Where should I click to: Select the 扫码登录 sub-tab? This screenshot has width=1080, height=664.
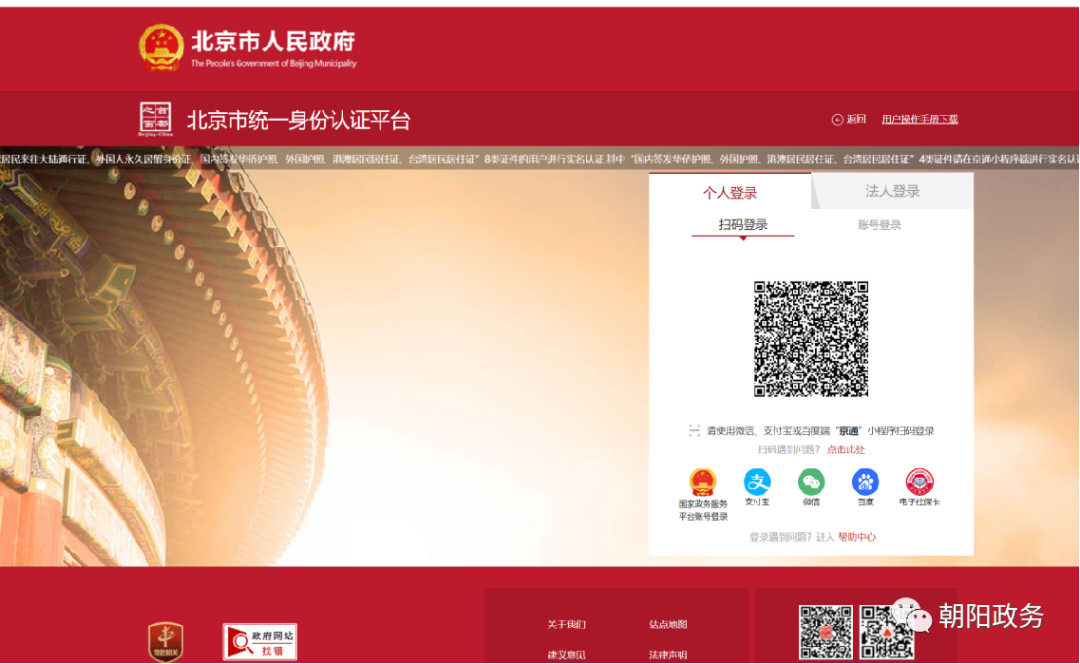[742, 225]
